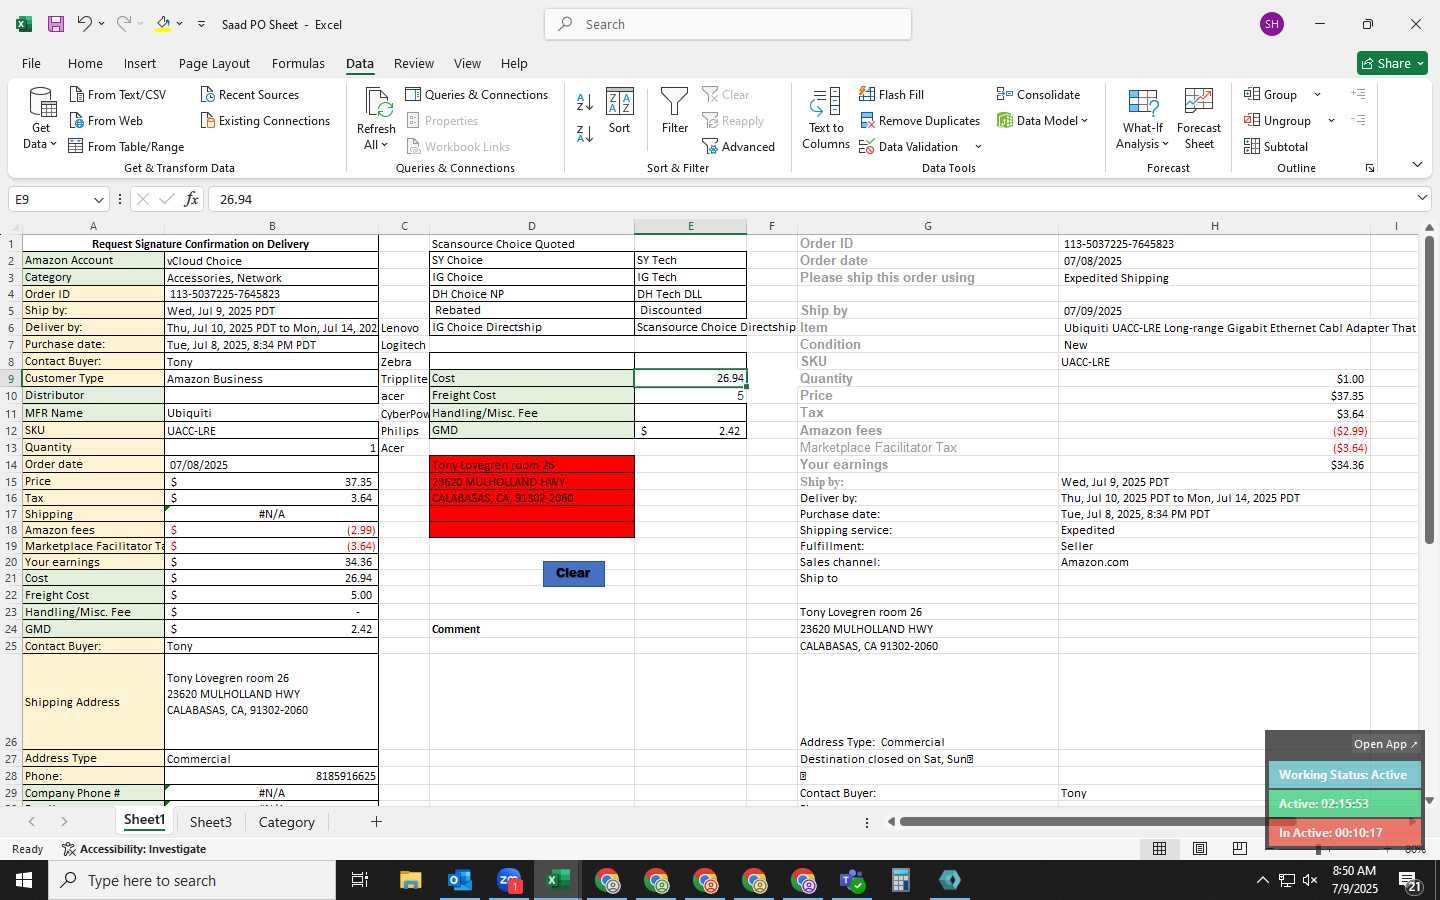Switch to Sheet3 worksheet

click(211, 822)
